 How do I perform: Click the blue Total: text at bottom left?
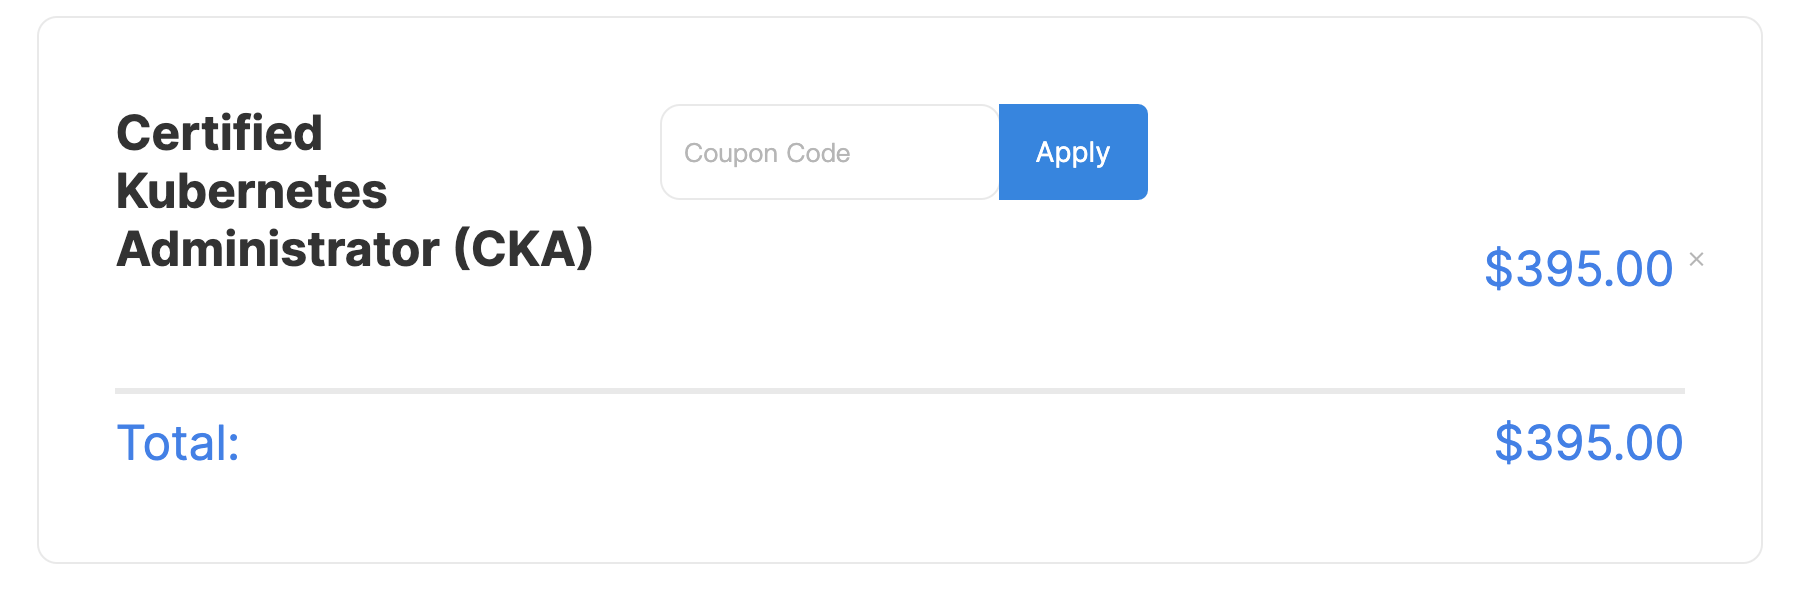pyautogui.click(x=178, y=443)
